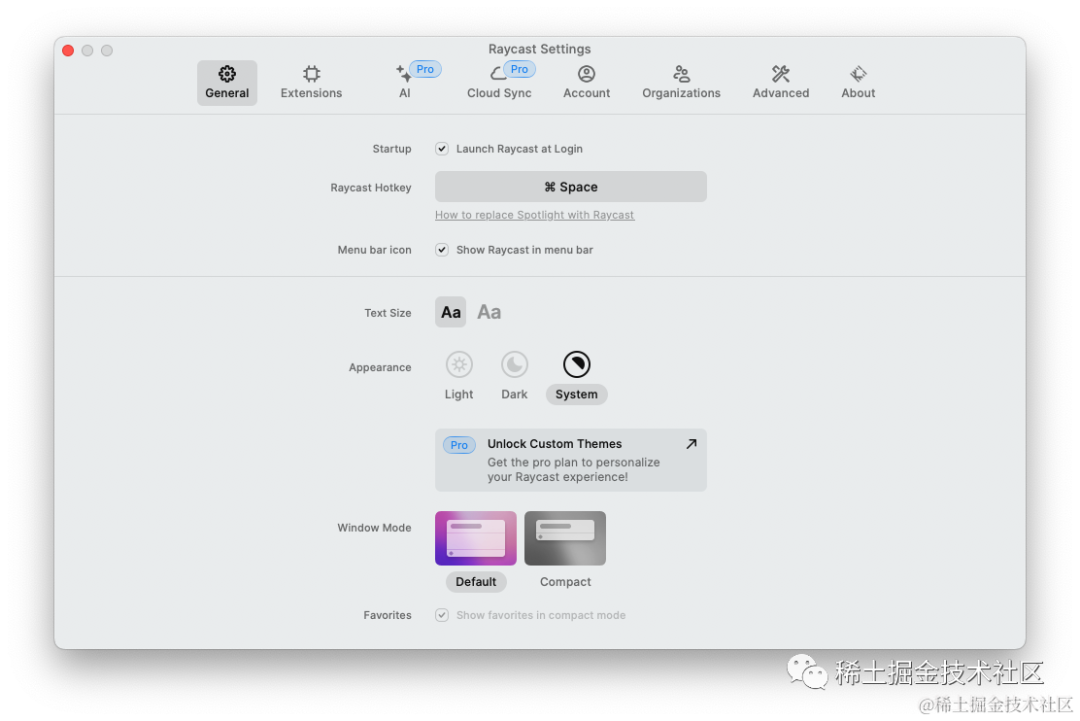The width and height of the screenshot is (1080, 721).
Task: Select the Default window mode thumbnail
Action: 476,539
